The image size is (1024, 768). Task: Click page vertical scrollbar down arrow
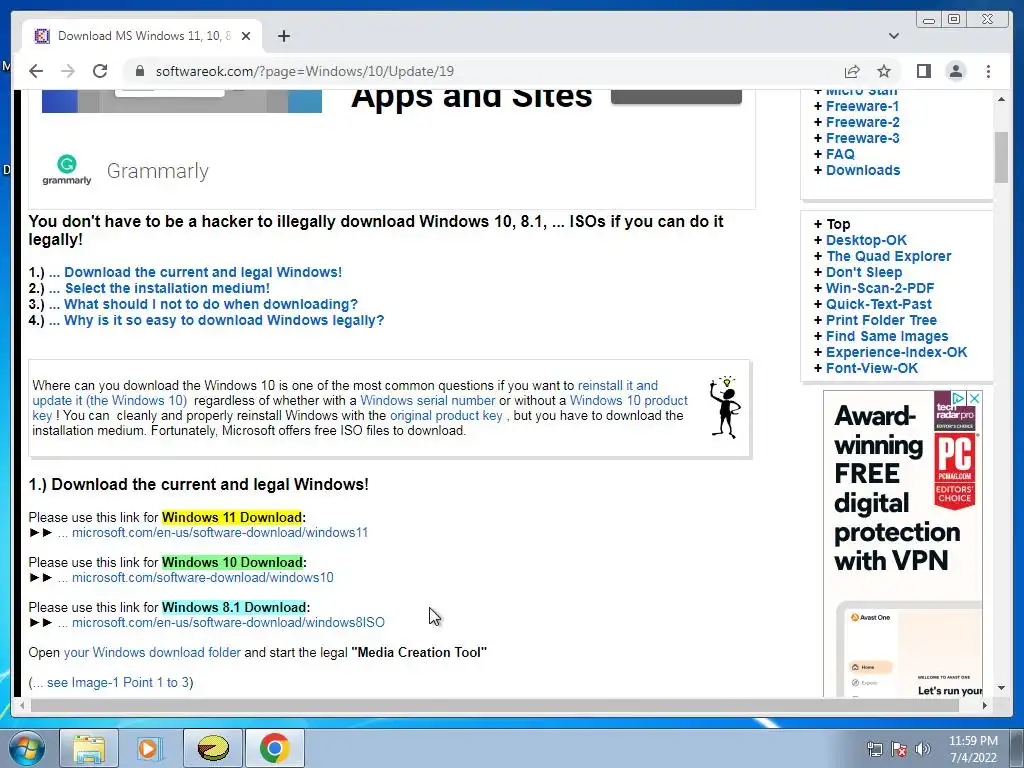pos(1001,688)
